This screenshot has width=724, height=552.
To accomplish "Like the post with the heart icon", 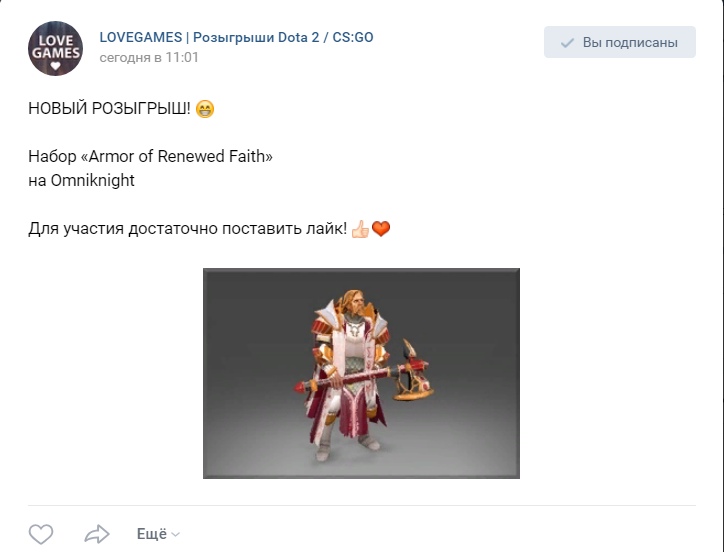I will click(x=40, y=534).
